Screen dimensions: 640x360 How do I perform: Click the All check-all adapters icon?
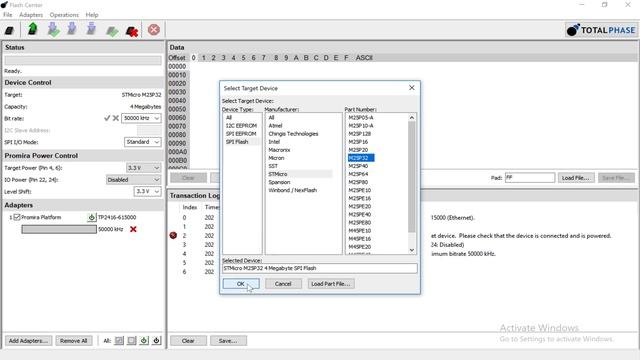point(119,340)
